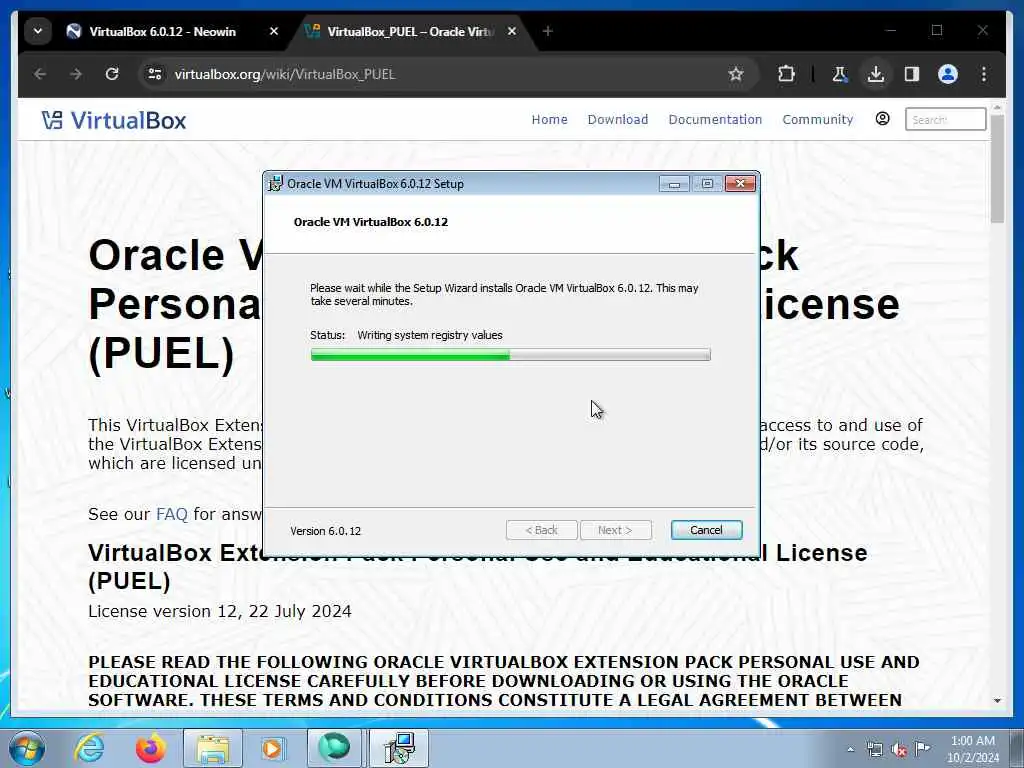Screen dimensions: 1024x768
Task: Click the browser back arrow
Action: 40,74
